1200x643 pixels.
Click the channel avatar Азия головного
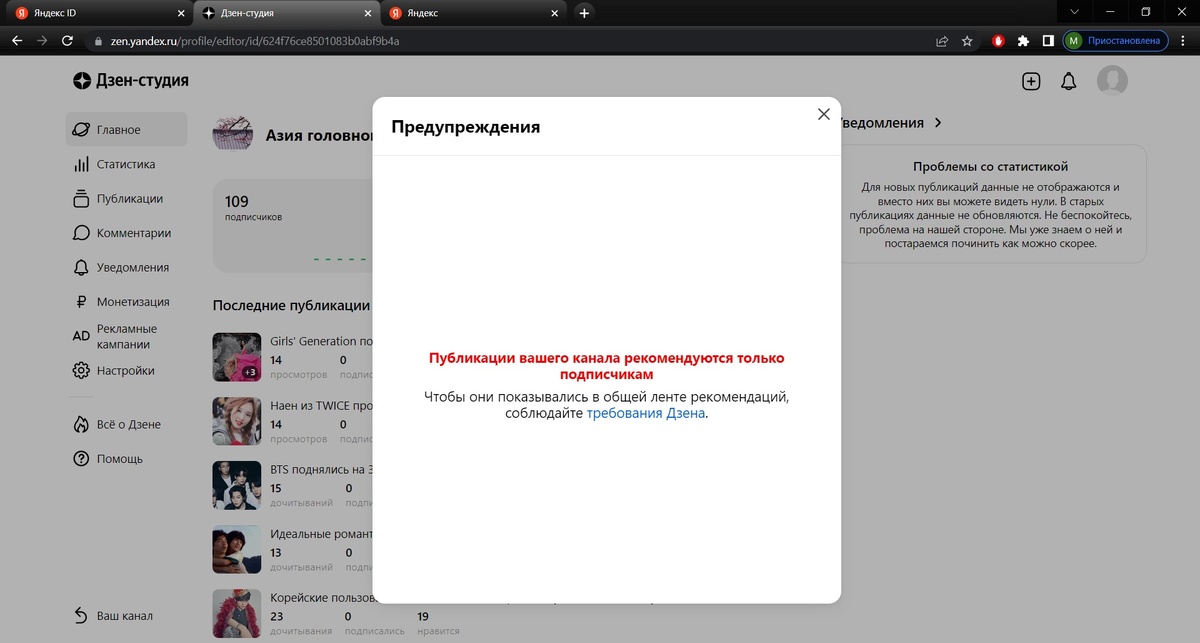click(233, 133)
